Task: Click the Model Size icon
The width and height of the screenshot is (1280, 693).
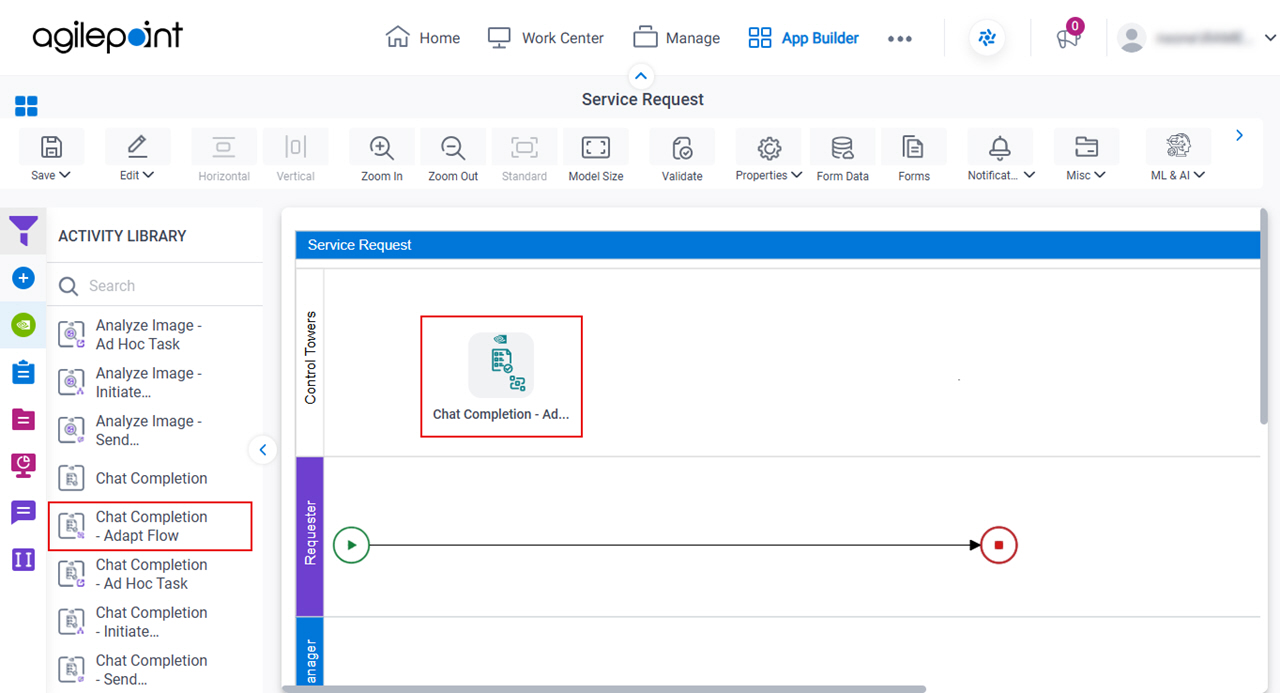Action: [x=596, y=147]
